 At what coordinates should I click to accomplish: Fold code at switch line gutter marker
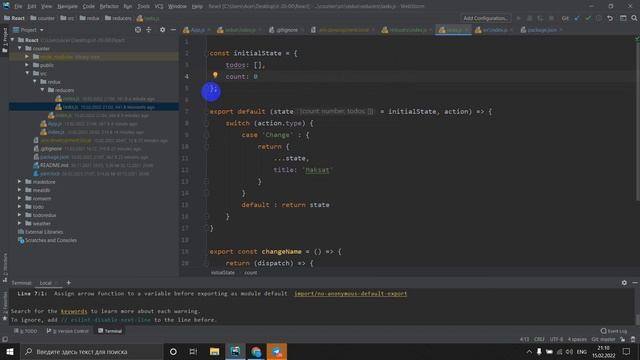(x=207, y=123)
